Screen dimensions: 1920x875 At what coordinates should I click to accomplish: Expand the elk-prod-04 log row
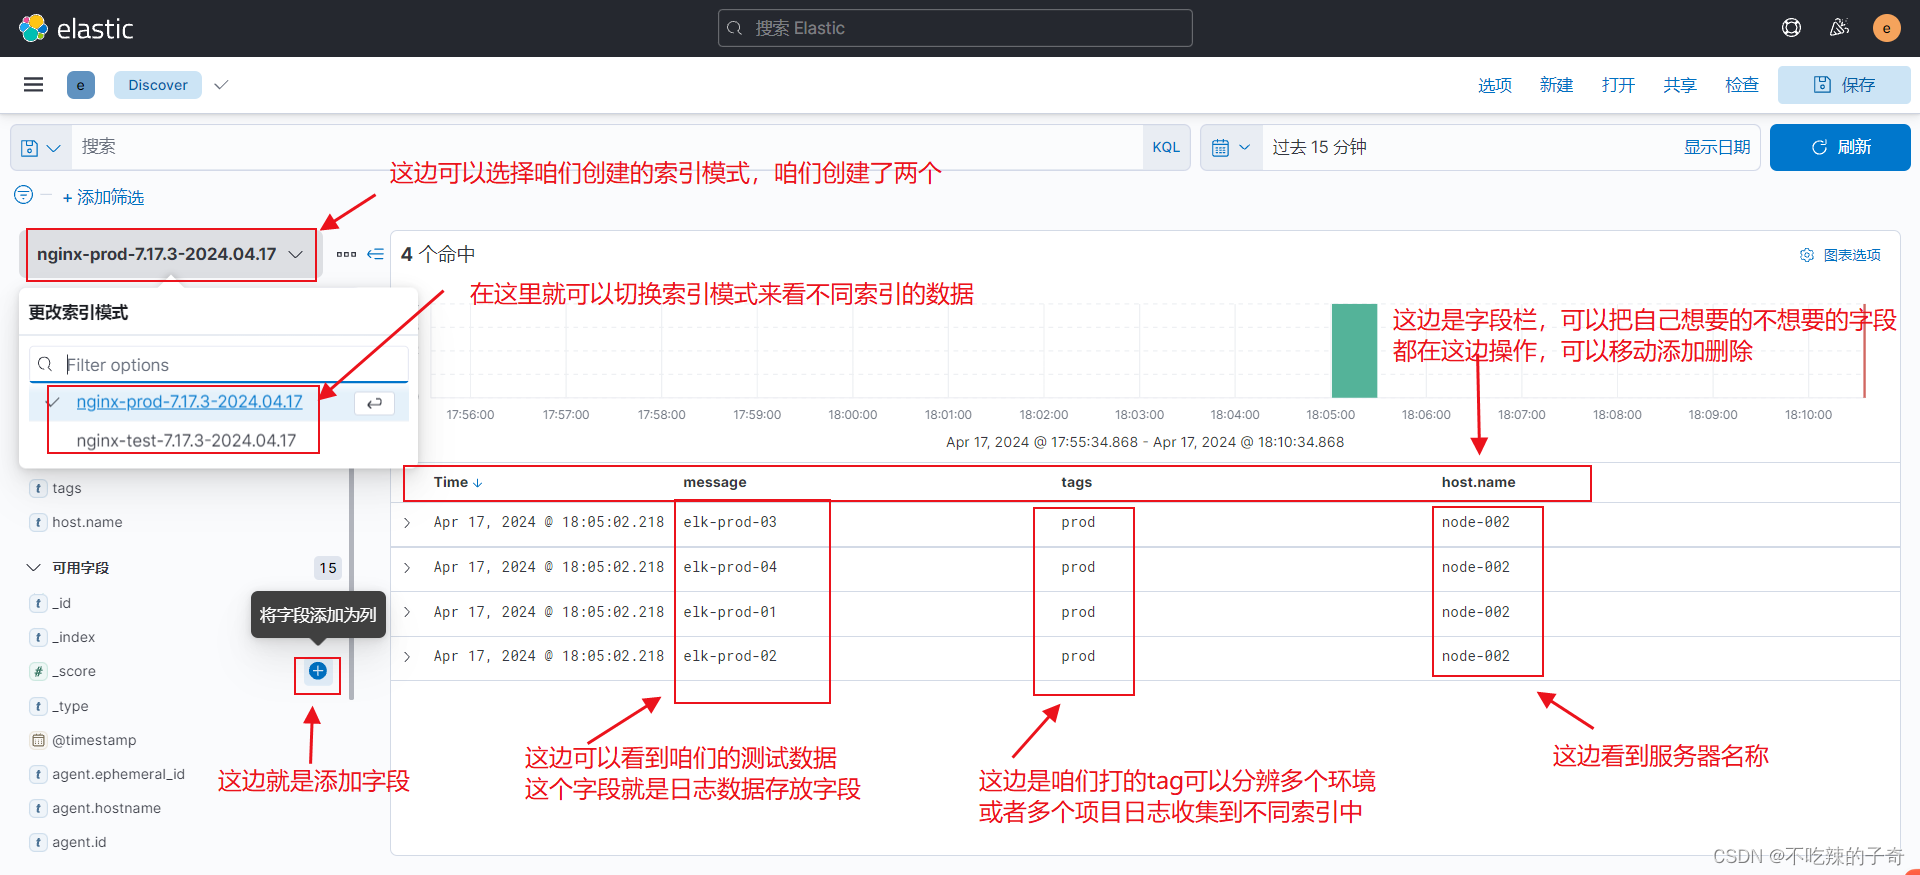pyautogui.click(x=407, y=567)
